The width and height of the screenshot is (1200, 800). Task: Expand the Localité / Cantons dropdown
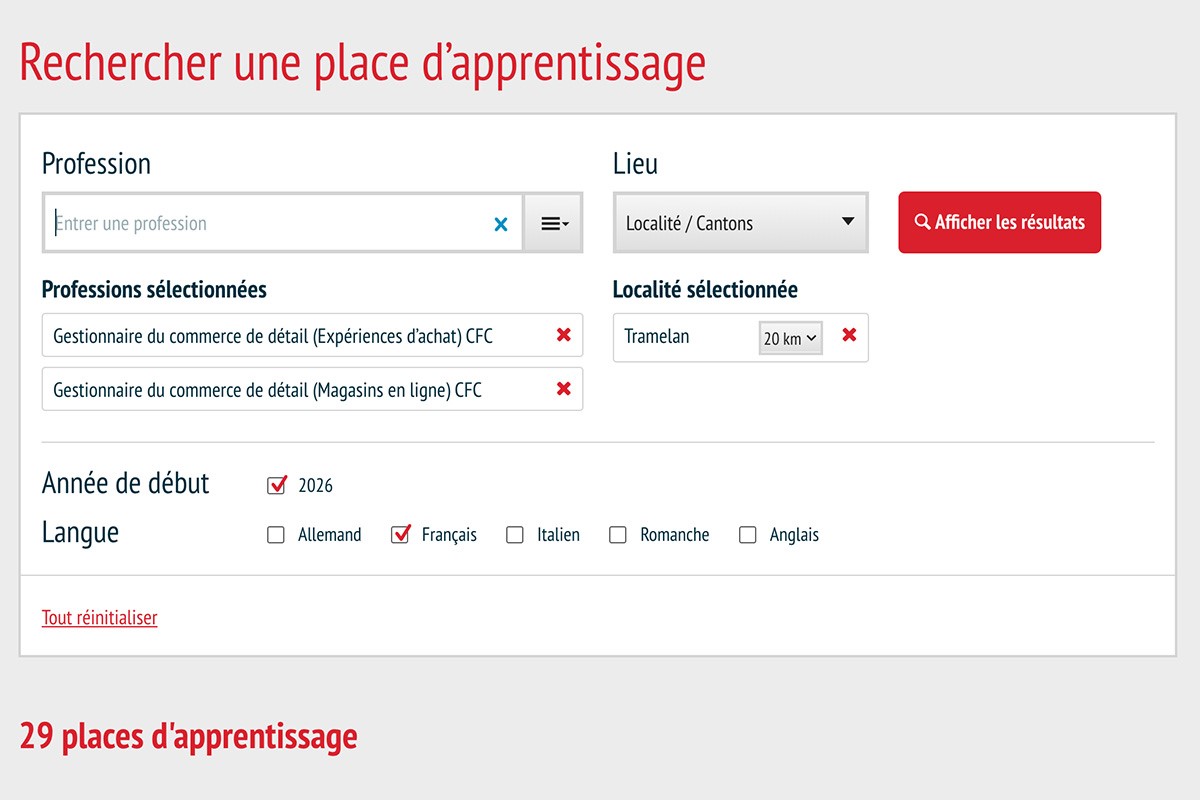(740, 223)
